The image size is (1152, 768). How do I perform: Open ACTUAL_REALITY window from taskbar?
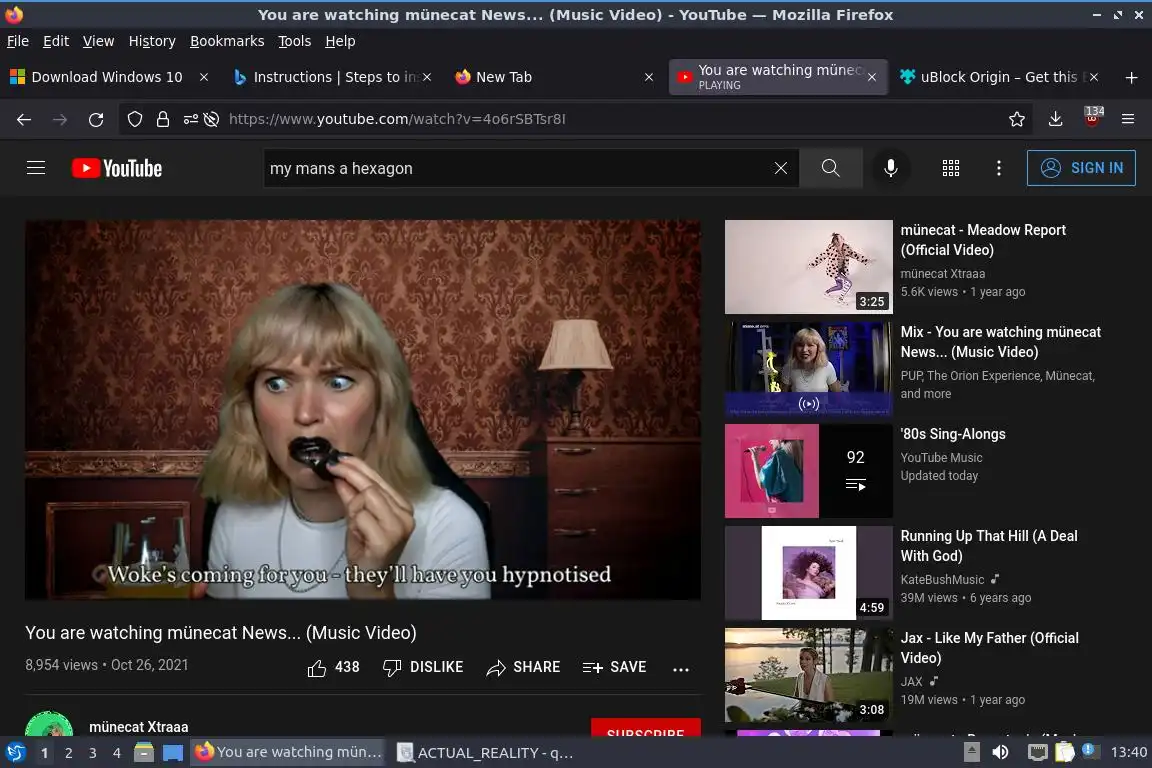pos(485,753)
